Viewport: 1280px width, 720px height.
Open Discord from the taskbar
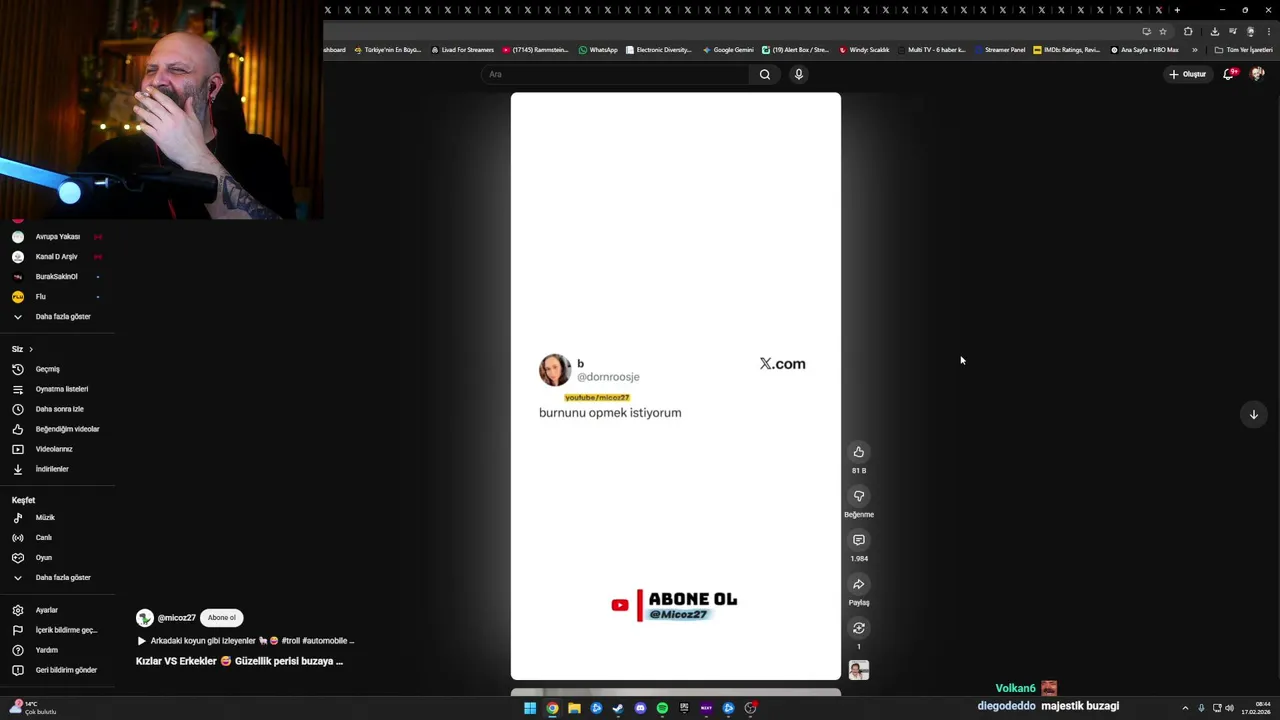640,708
